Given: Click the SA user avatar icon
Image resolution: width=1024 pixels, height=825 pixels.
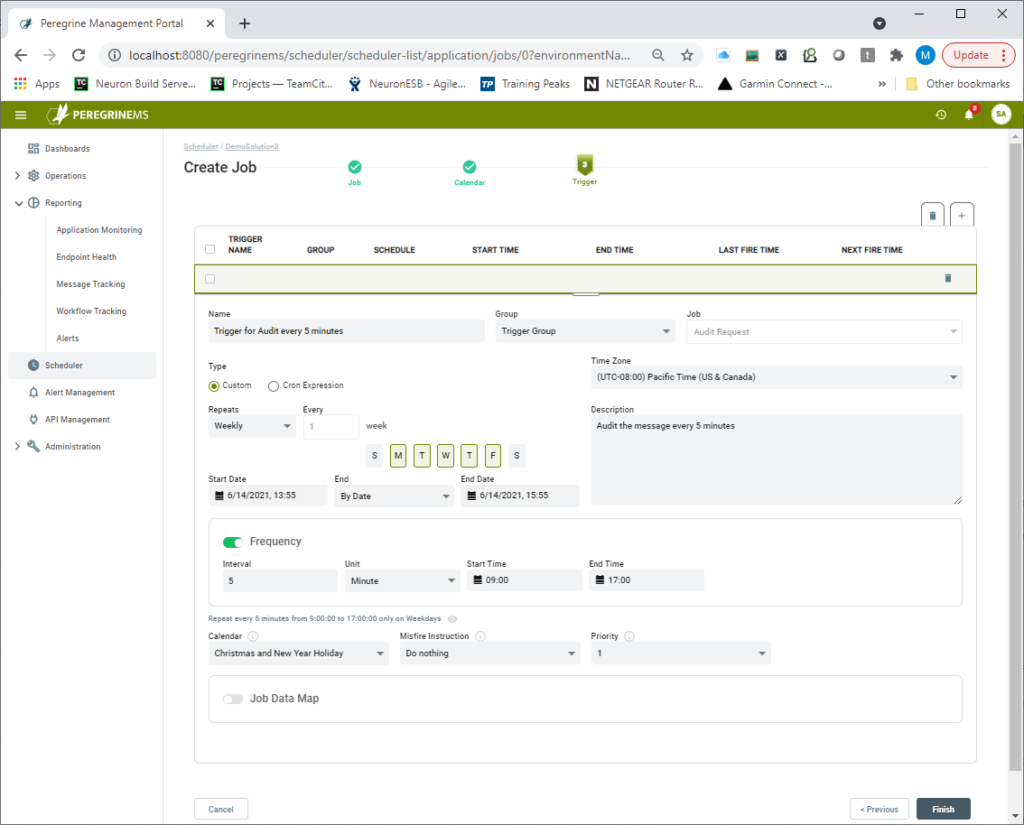Looking at the screenshot, I should (1001, 114).
